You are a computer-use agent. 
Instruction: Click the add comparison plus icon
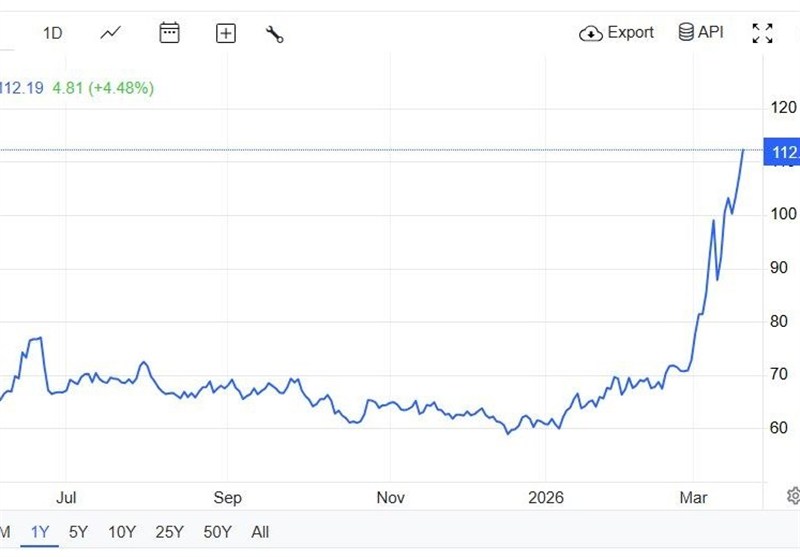(226, 33)
